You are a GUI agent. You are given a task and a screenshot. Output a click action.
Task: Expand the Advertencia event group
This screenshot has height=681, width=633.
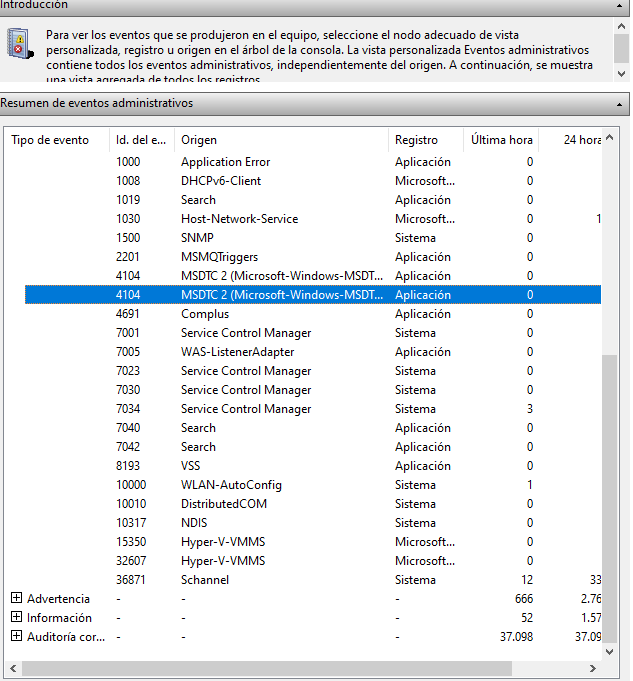tap(16, 598)
